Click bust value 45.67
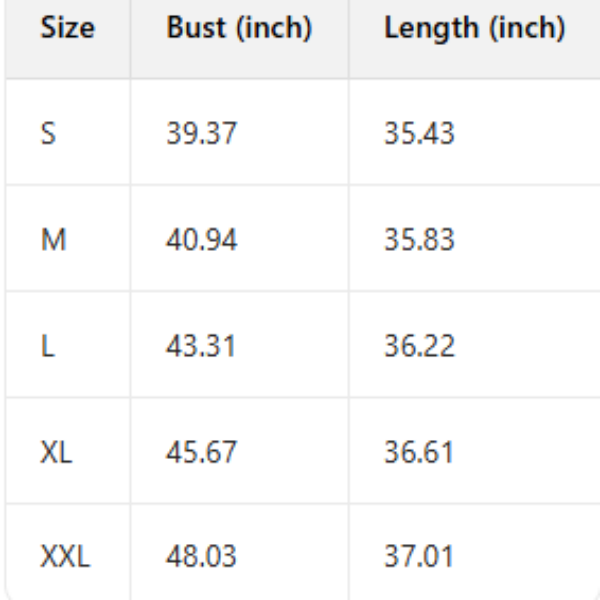 [x=202, y=452]
